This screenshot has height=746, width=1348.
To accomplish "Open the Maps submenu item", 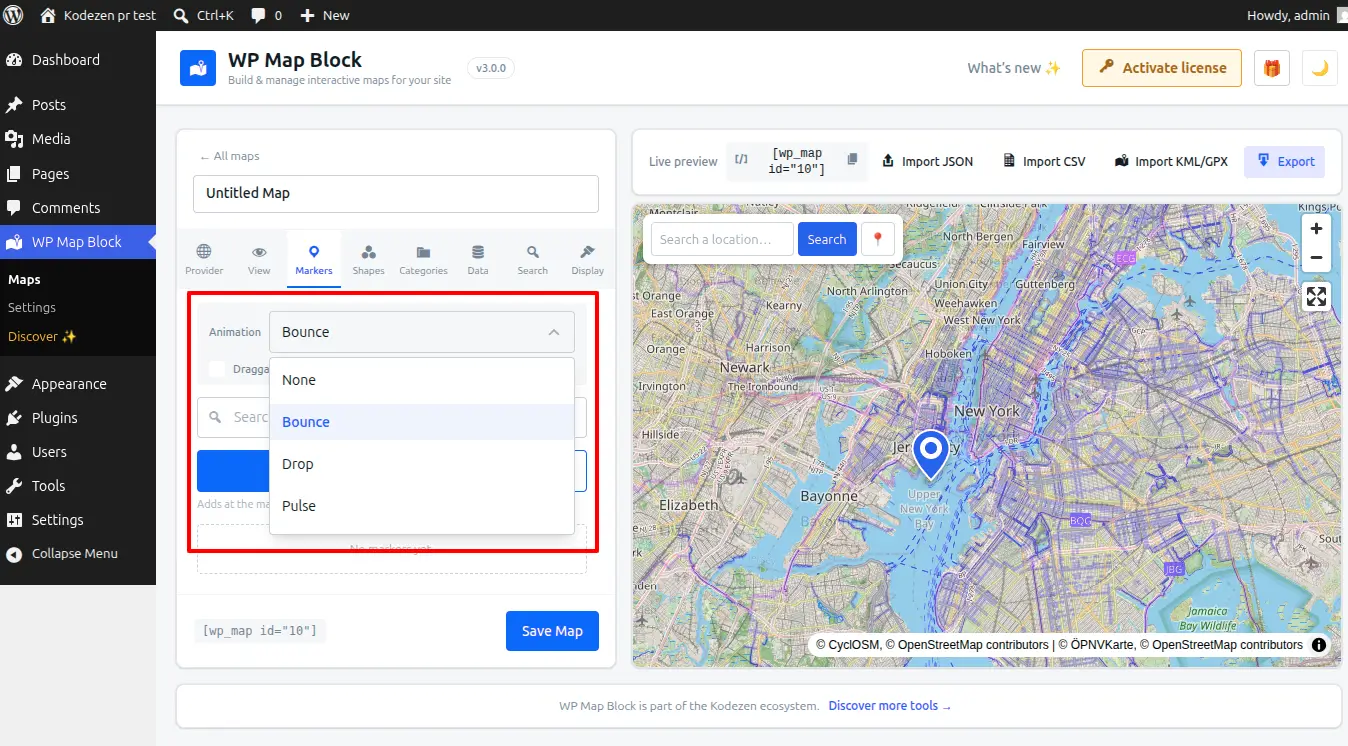I will (24, 279).
